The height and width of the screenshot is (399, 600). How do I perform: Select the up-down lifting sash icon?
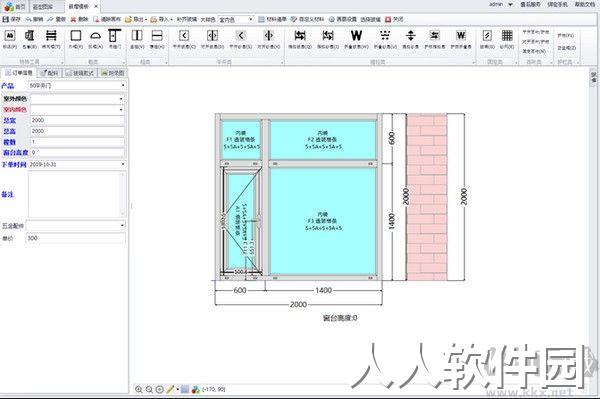pyautogui.click(x=411, y=36)
